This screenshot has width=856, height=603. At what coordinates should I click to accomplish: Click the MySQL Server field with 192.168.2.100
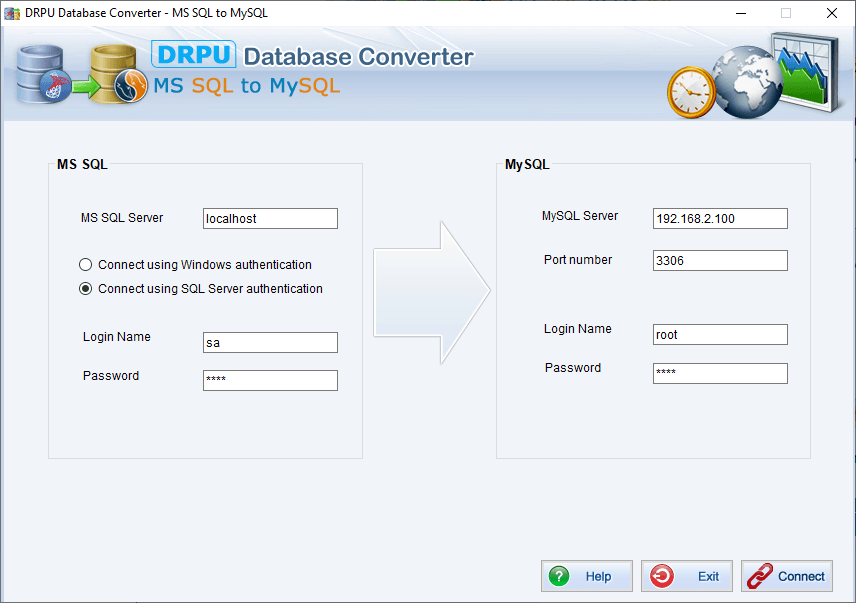(720, 218)
